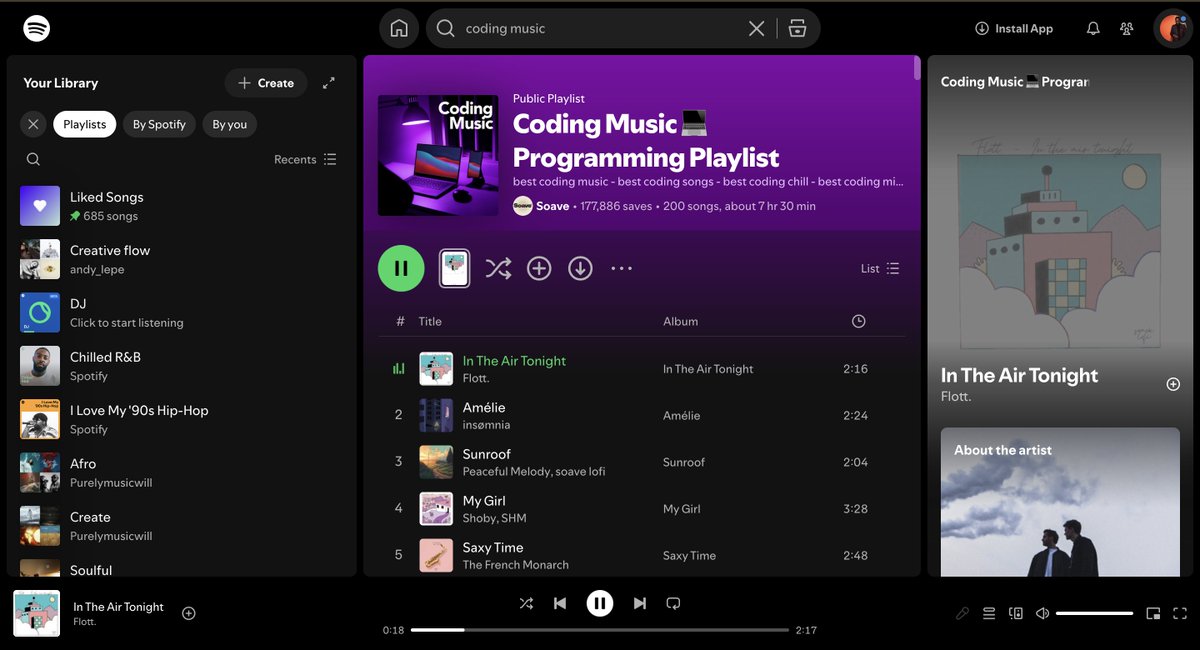Go to the Home button
Viewport: 1200px width, 650px height.
click(399, 28)
